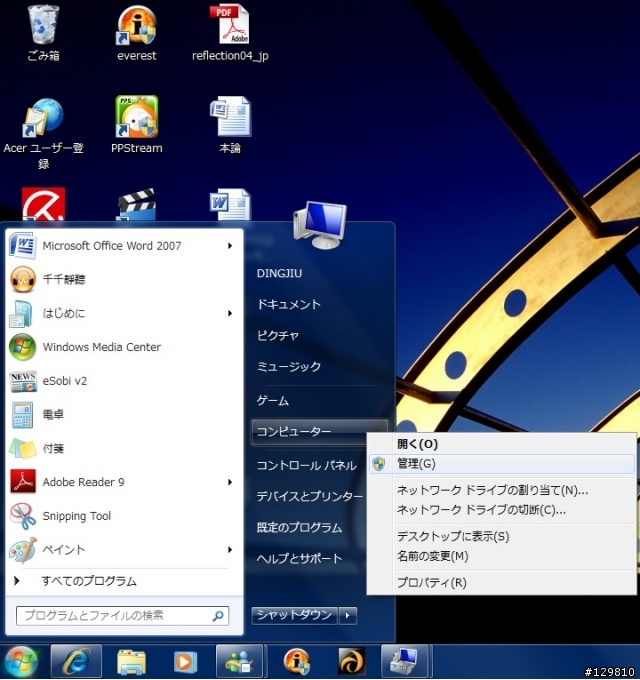640x680 pixels.
Task: Open eSobi v2 news reader
Action: (x=123, y=381)
